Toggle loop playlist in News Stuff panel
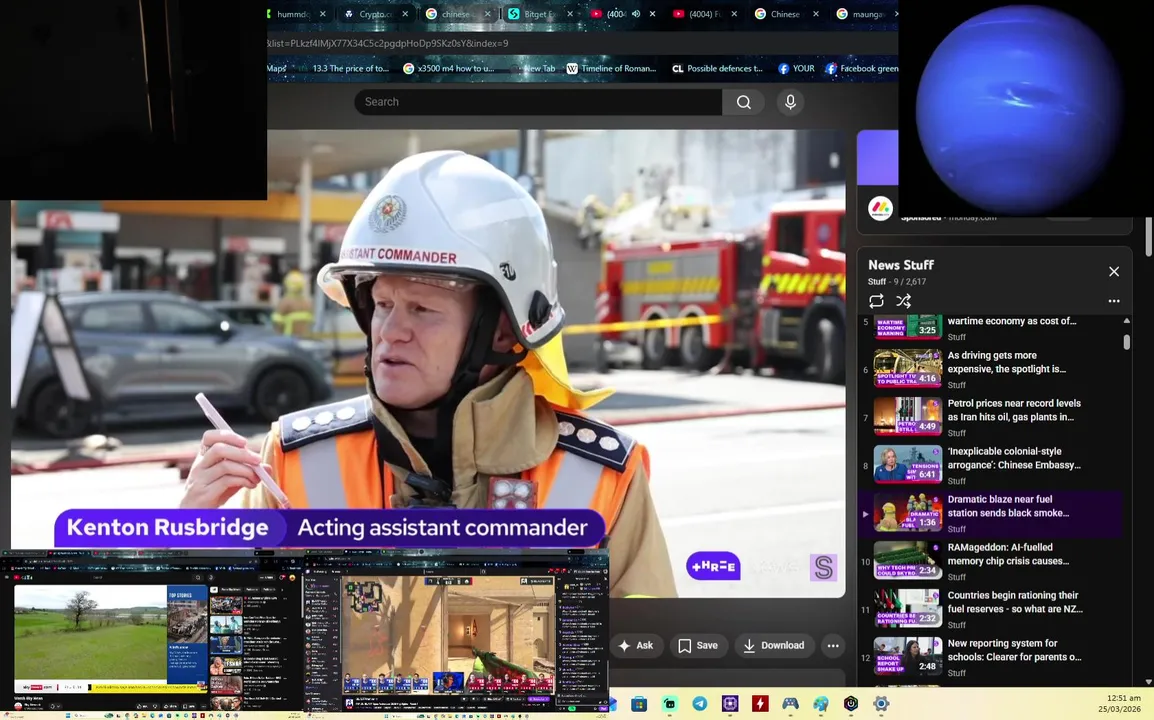 tap(876, 301)
